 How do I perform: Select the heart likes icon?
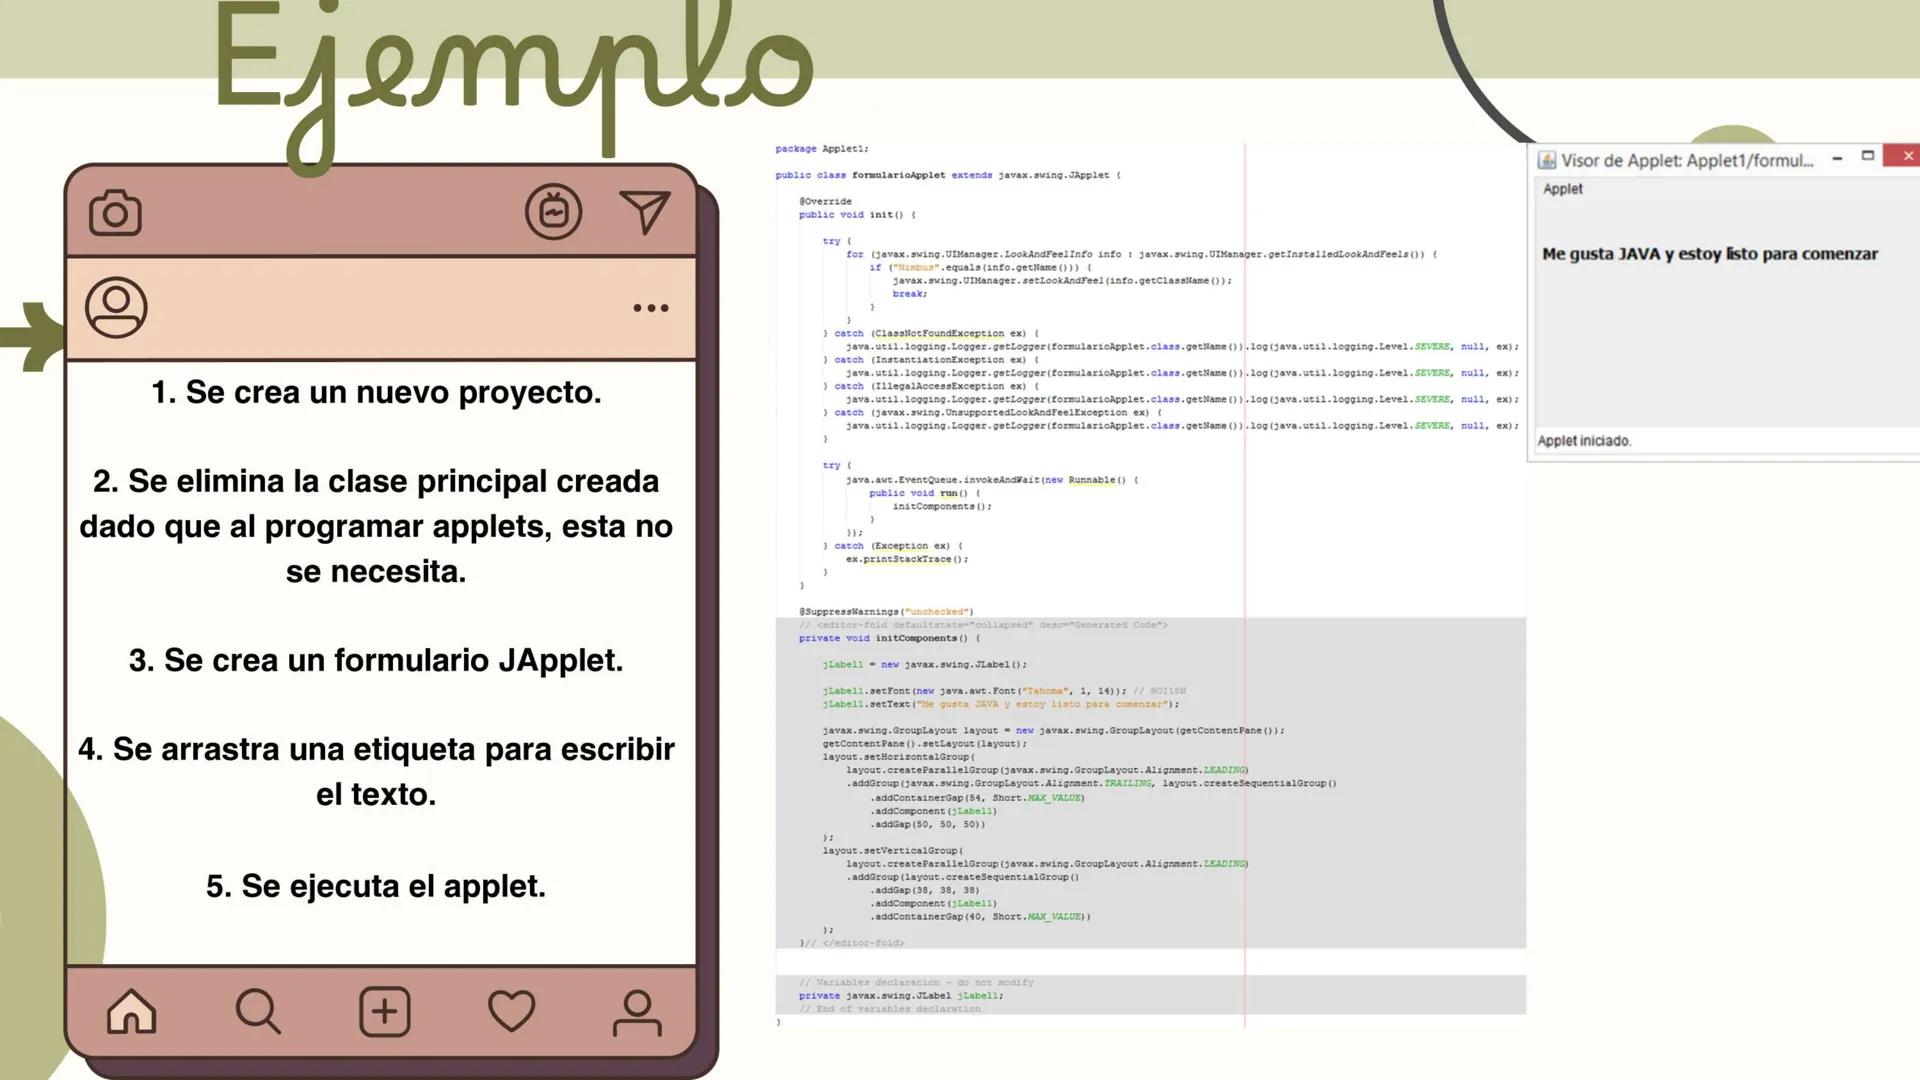(513, 1013)
